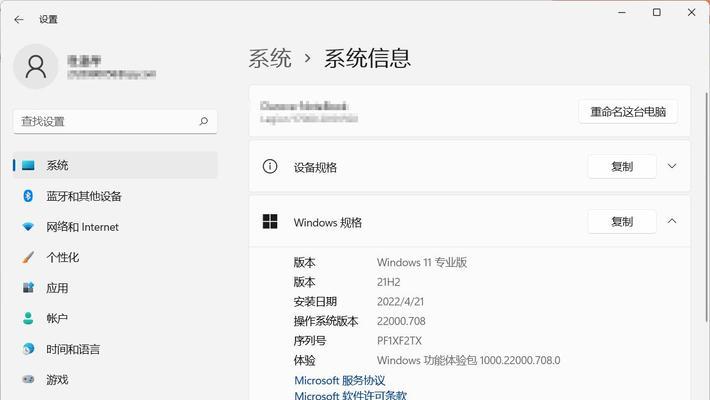710x400 pixels.
Task: Select the Windows 11 专业版 value
Action: (x=422, y=262)
